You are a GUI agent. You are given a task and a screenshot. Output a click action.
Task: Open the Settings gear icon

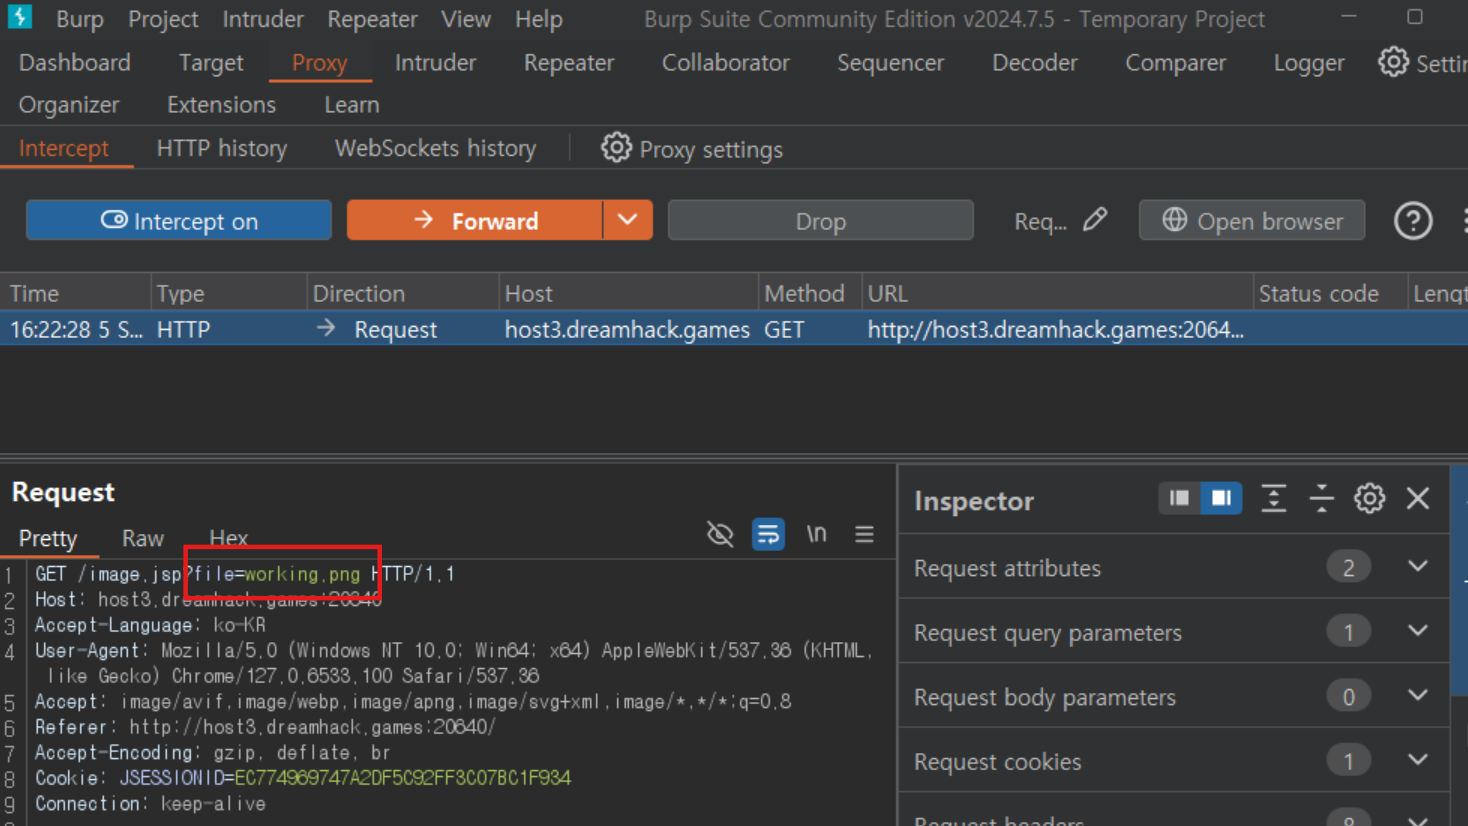[1393, 62]
